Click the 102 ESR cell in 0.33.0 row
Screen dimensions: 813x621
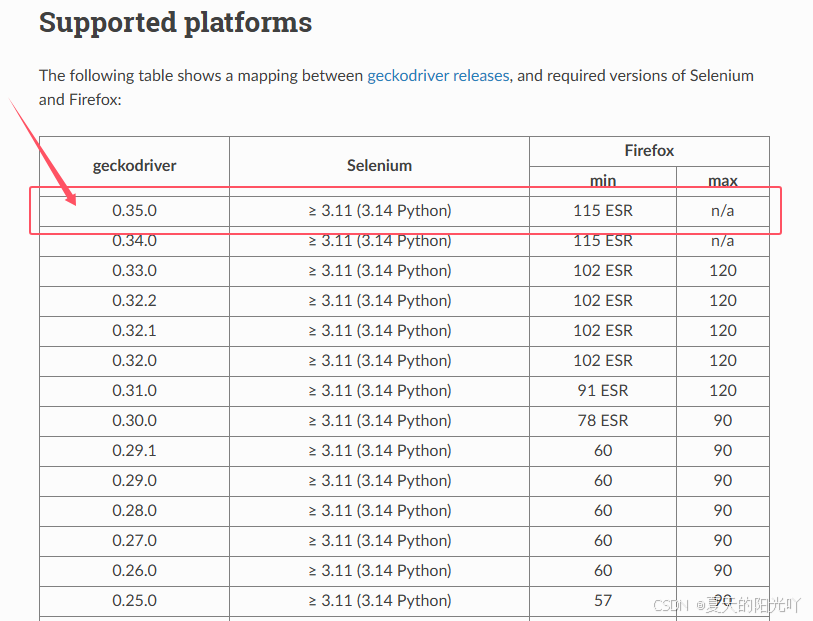click(603, 271)
